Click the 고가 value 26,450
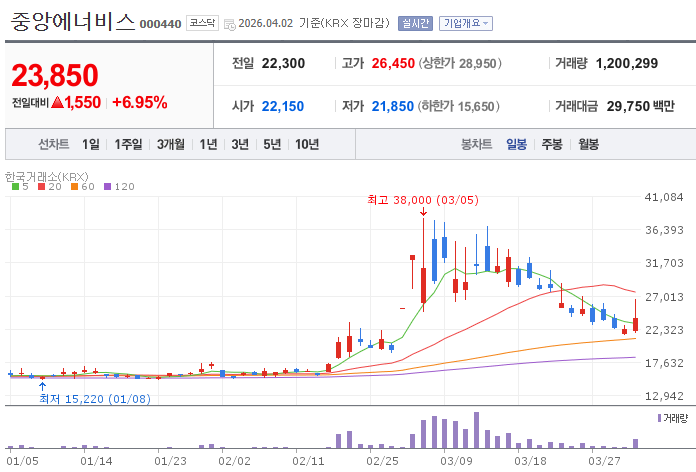 [x=393, y=63]
